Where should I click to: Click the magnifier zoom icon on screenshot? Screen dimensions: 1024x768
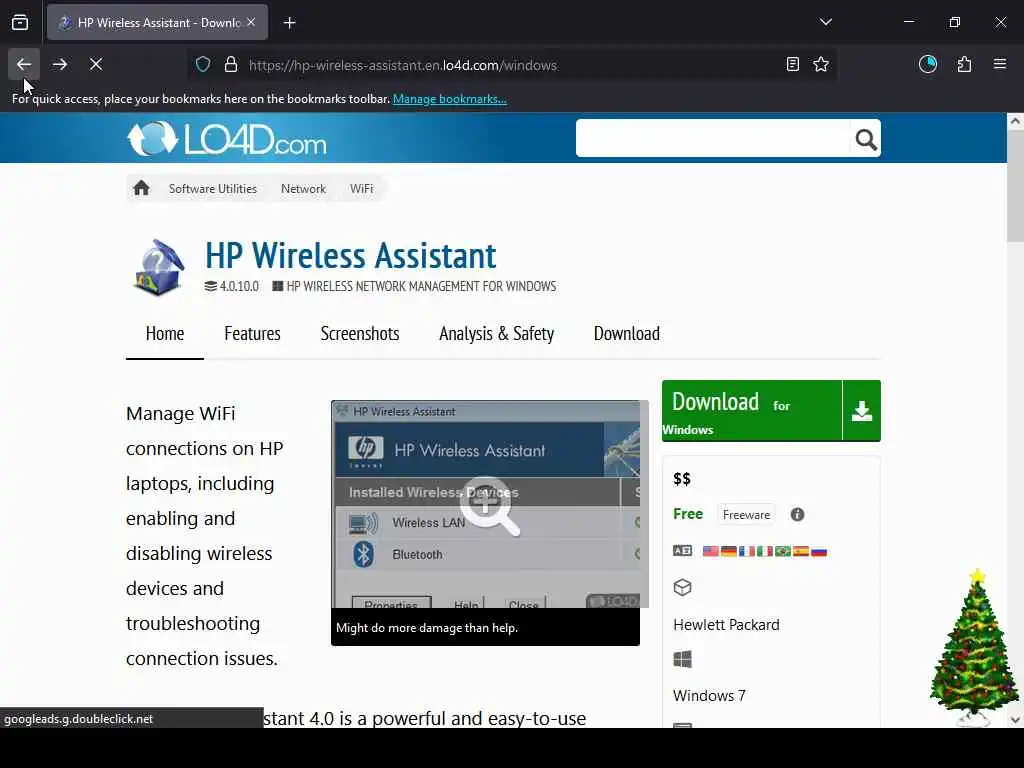(x=489, y=507)
